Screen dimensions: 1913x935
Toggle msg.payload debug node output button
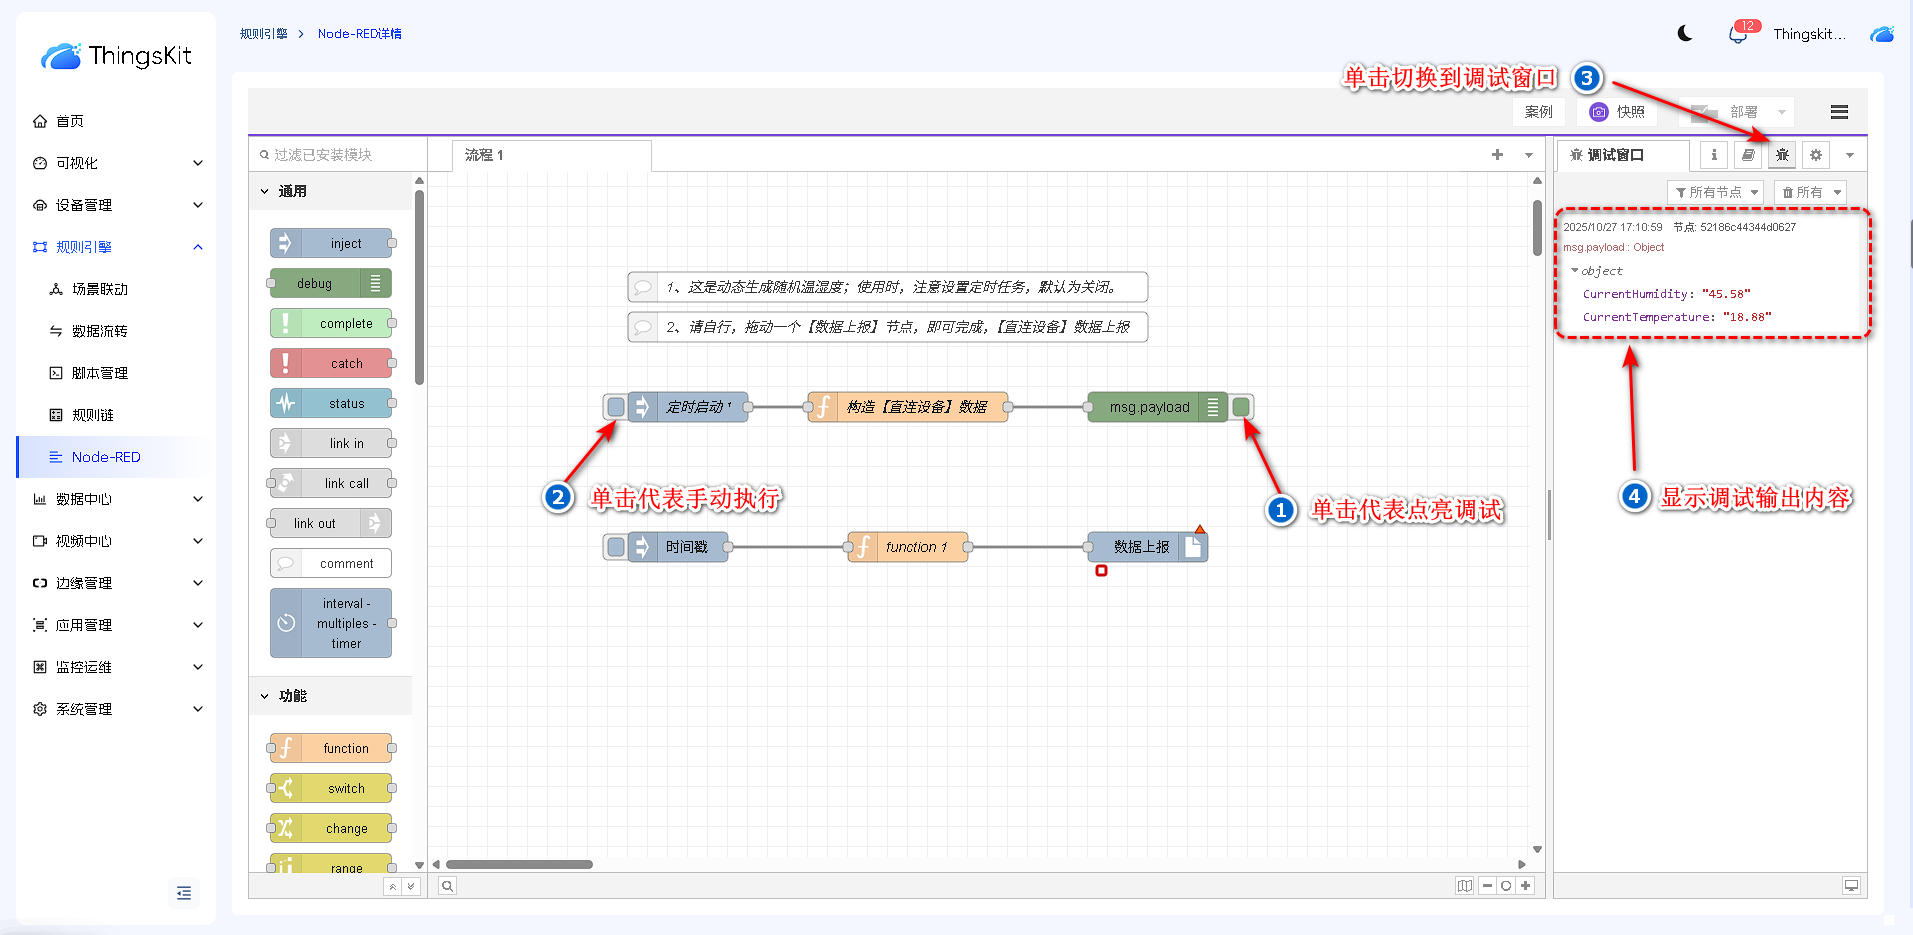coord(1241,407)
